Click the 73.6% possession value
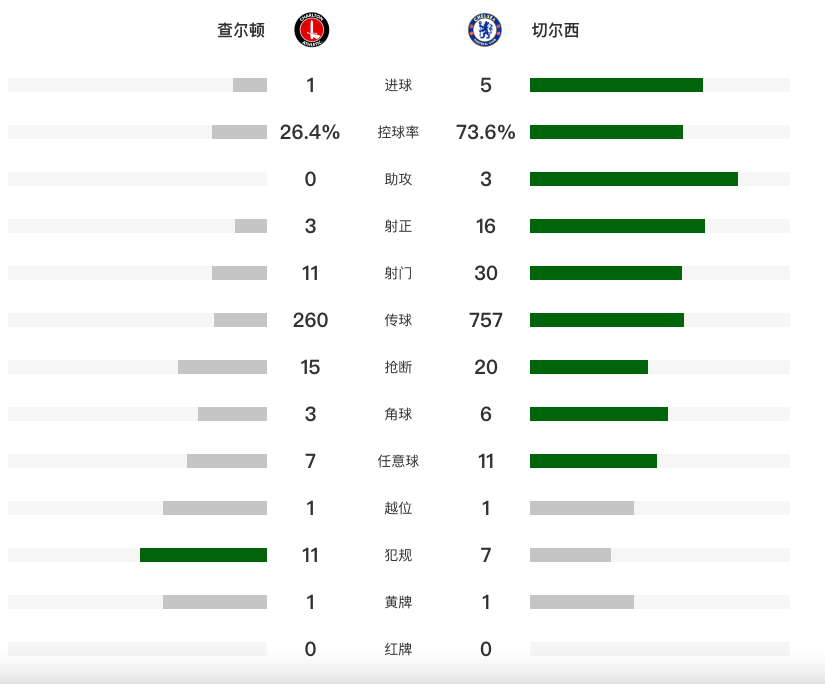 pos(486,132)
